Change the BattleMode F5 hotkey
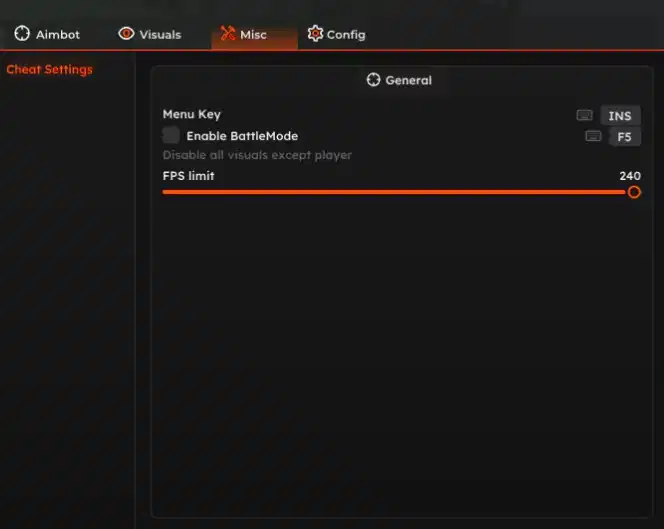 tap(624, 137)
